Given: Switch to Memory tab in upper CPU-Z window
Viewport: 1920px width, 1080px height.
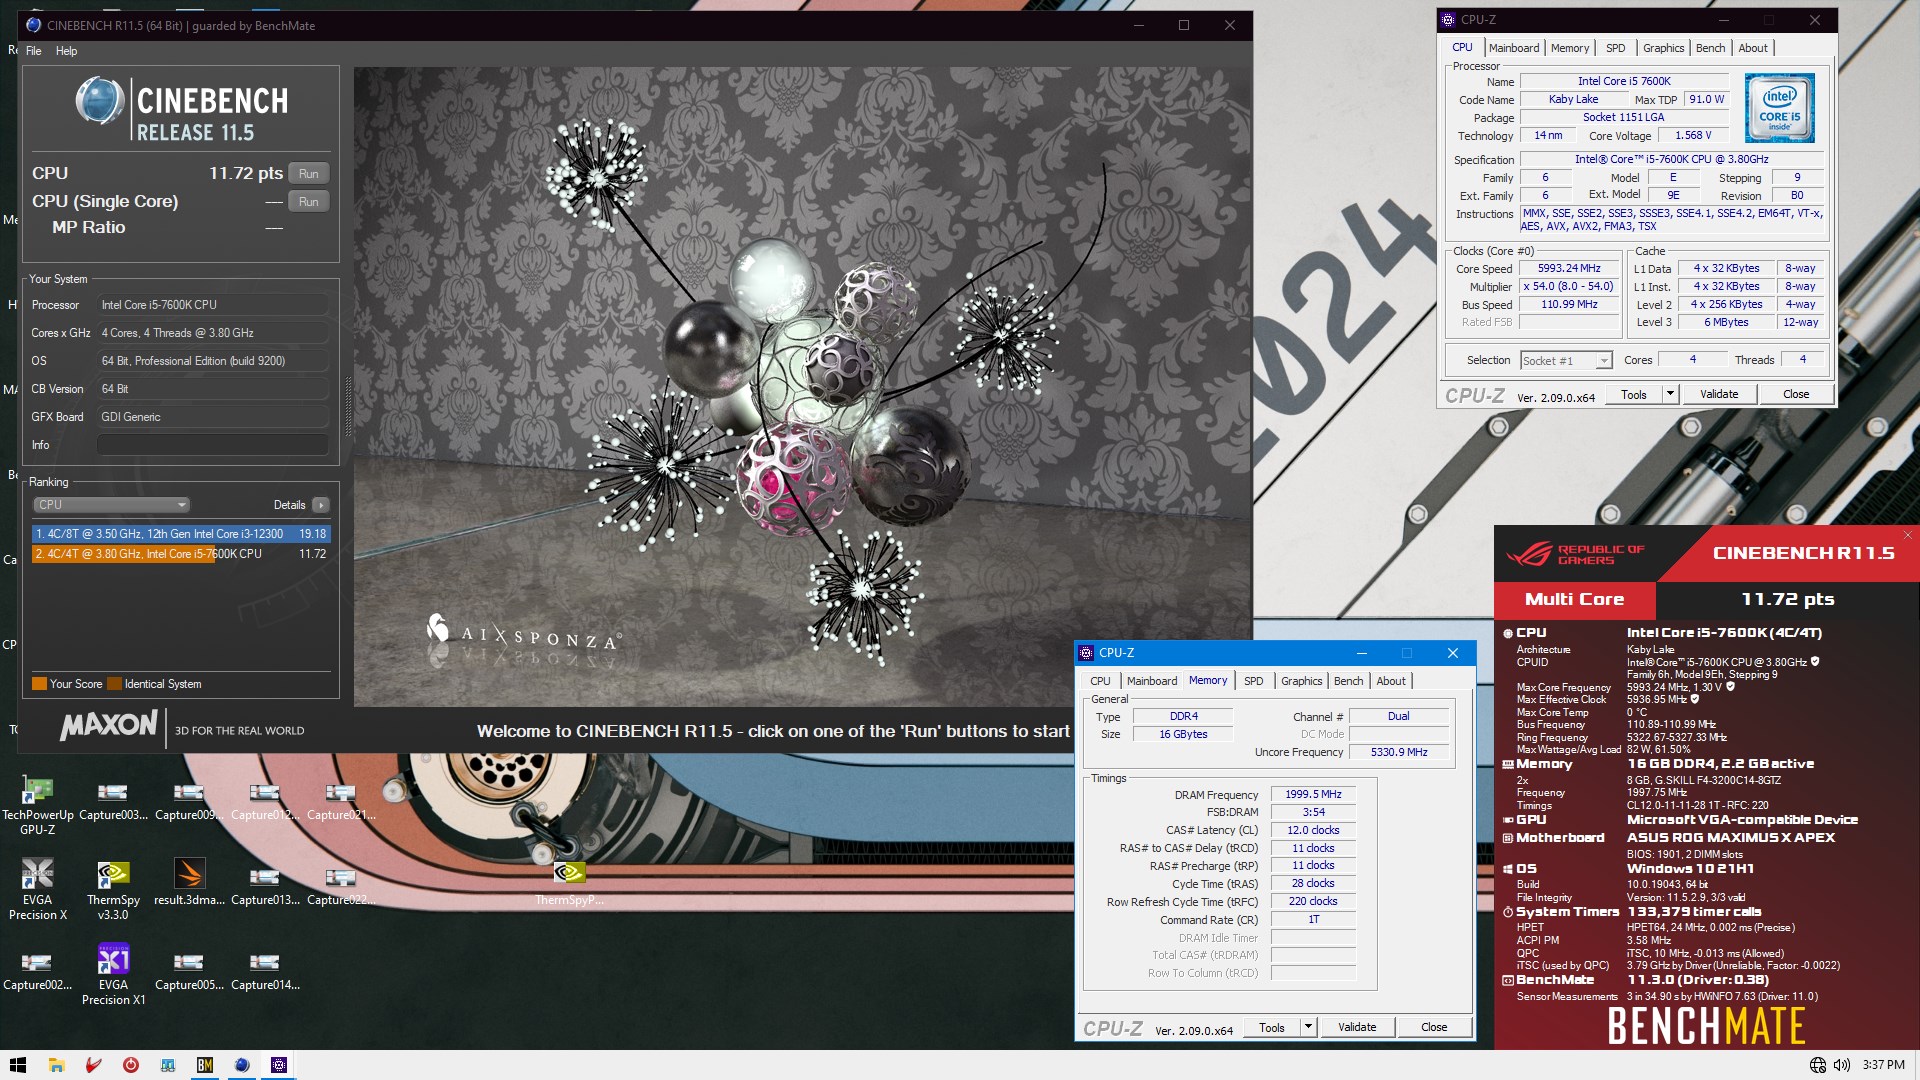Looking at the screenshot, I should (1570, 48).
